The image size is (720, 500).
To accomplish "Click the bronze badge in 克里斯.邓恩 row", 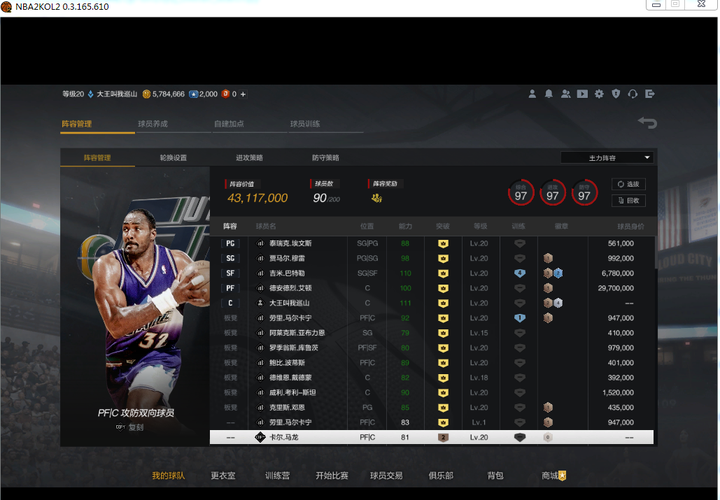I will tap(548, 408).
